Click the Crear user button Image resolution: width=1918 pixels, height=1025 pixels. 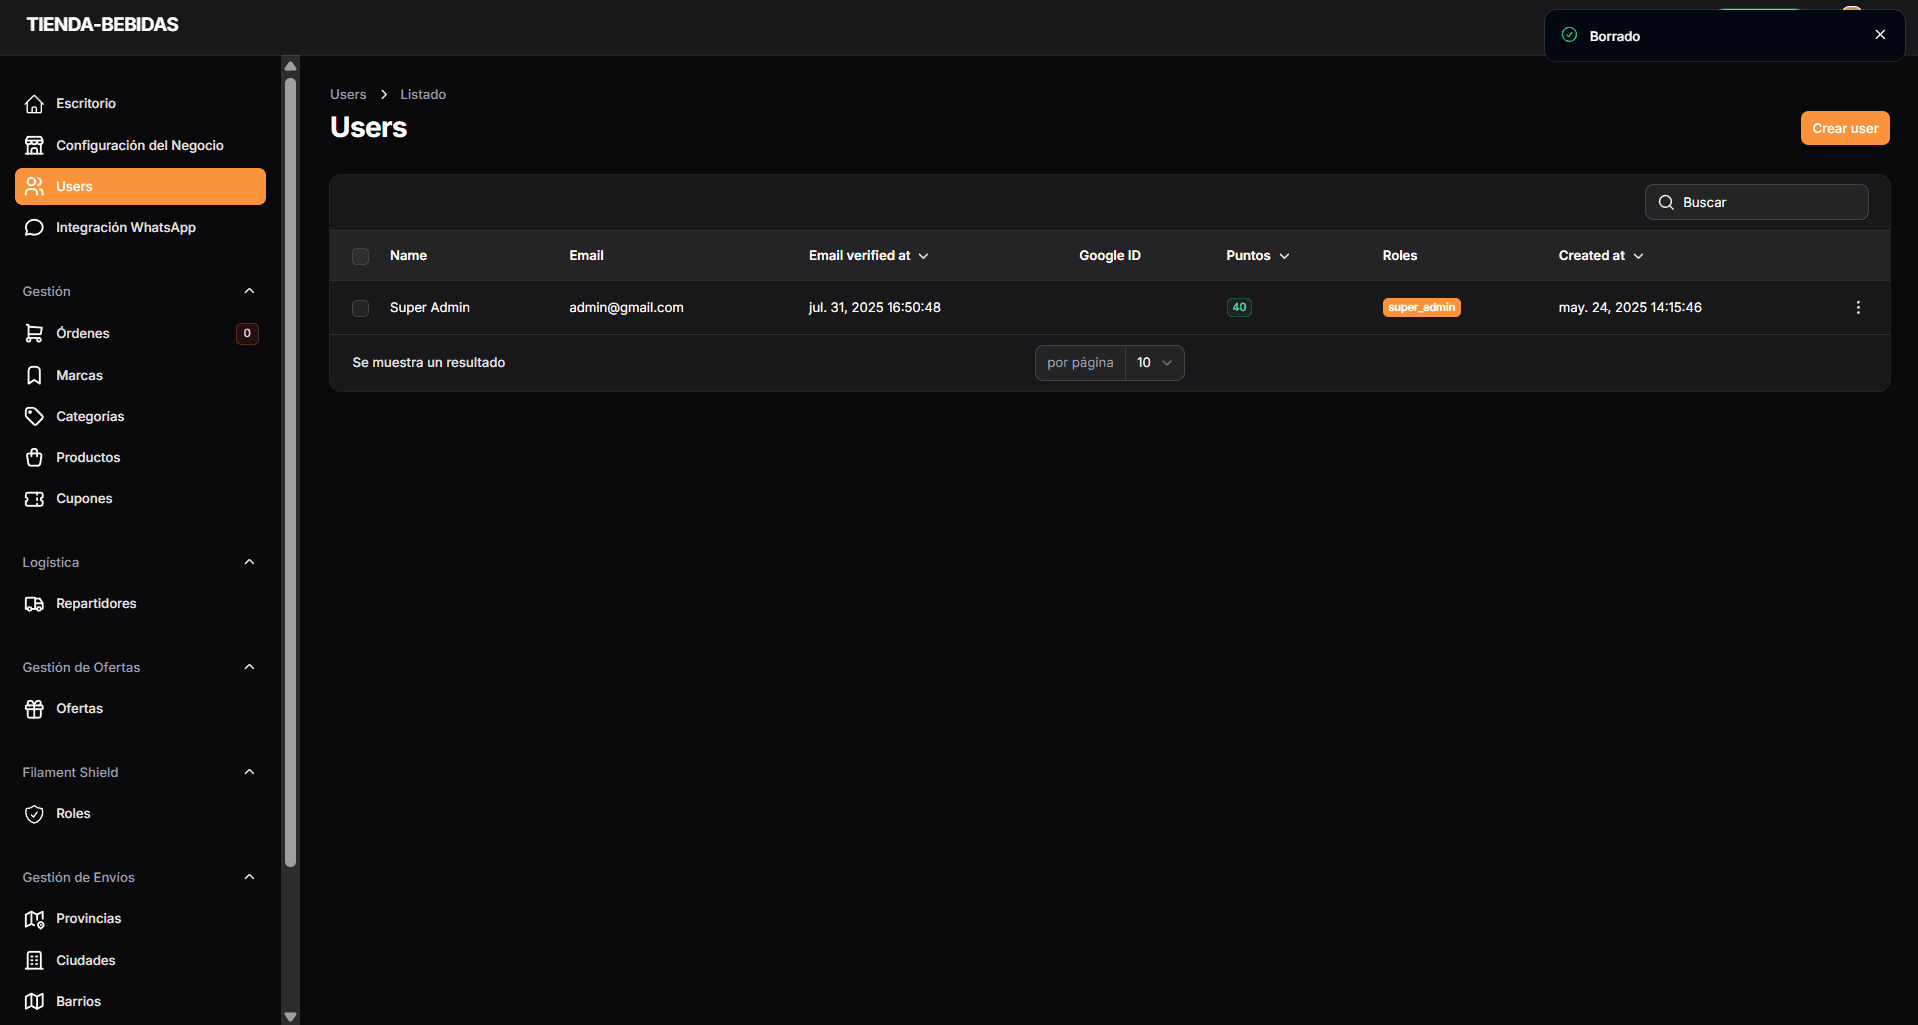[1844, 129]
